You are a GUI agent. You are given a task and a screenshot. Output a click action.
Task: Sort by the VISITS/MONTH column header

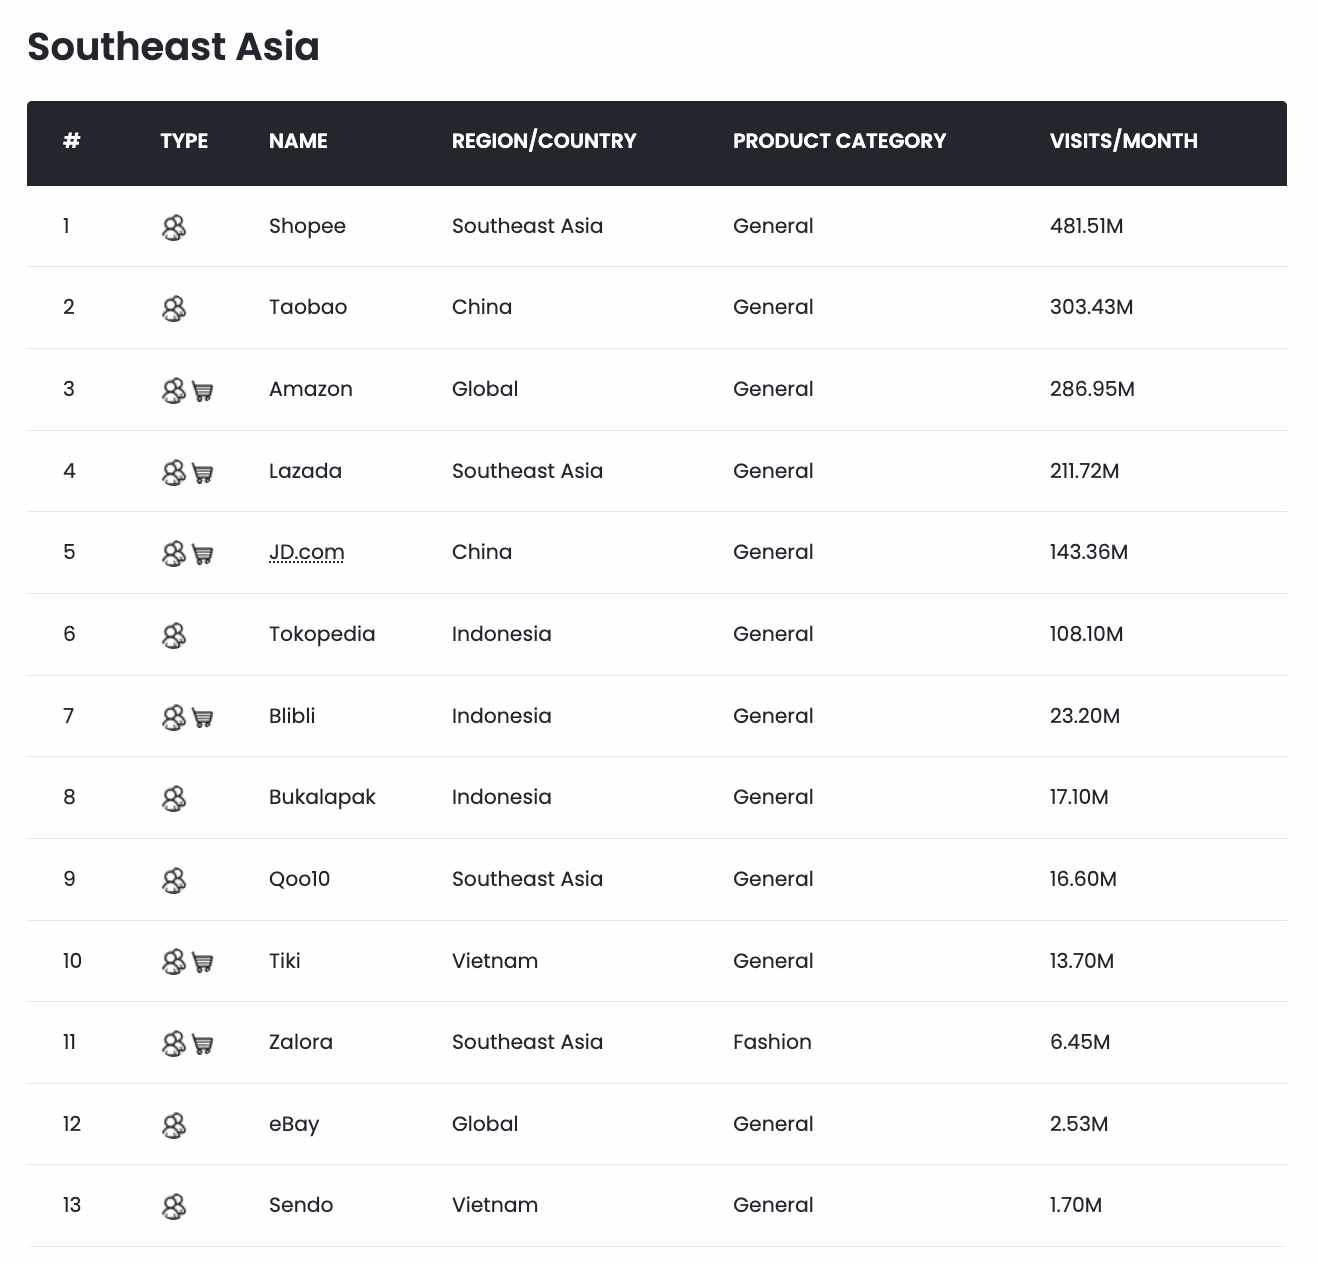[1123, 141]
